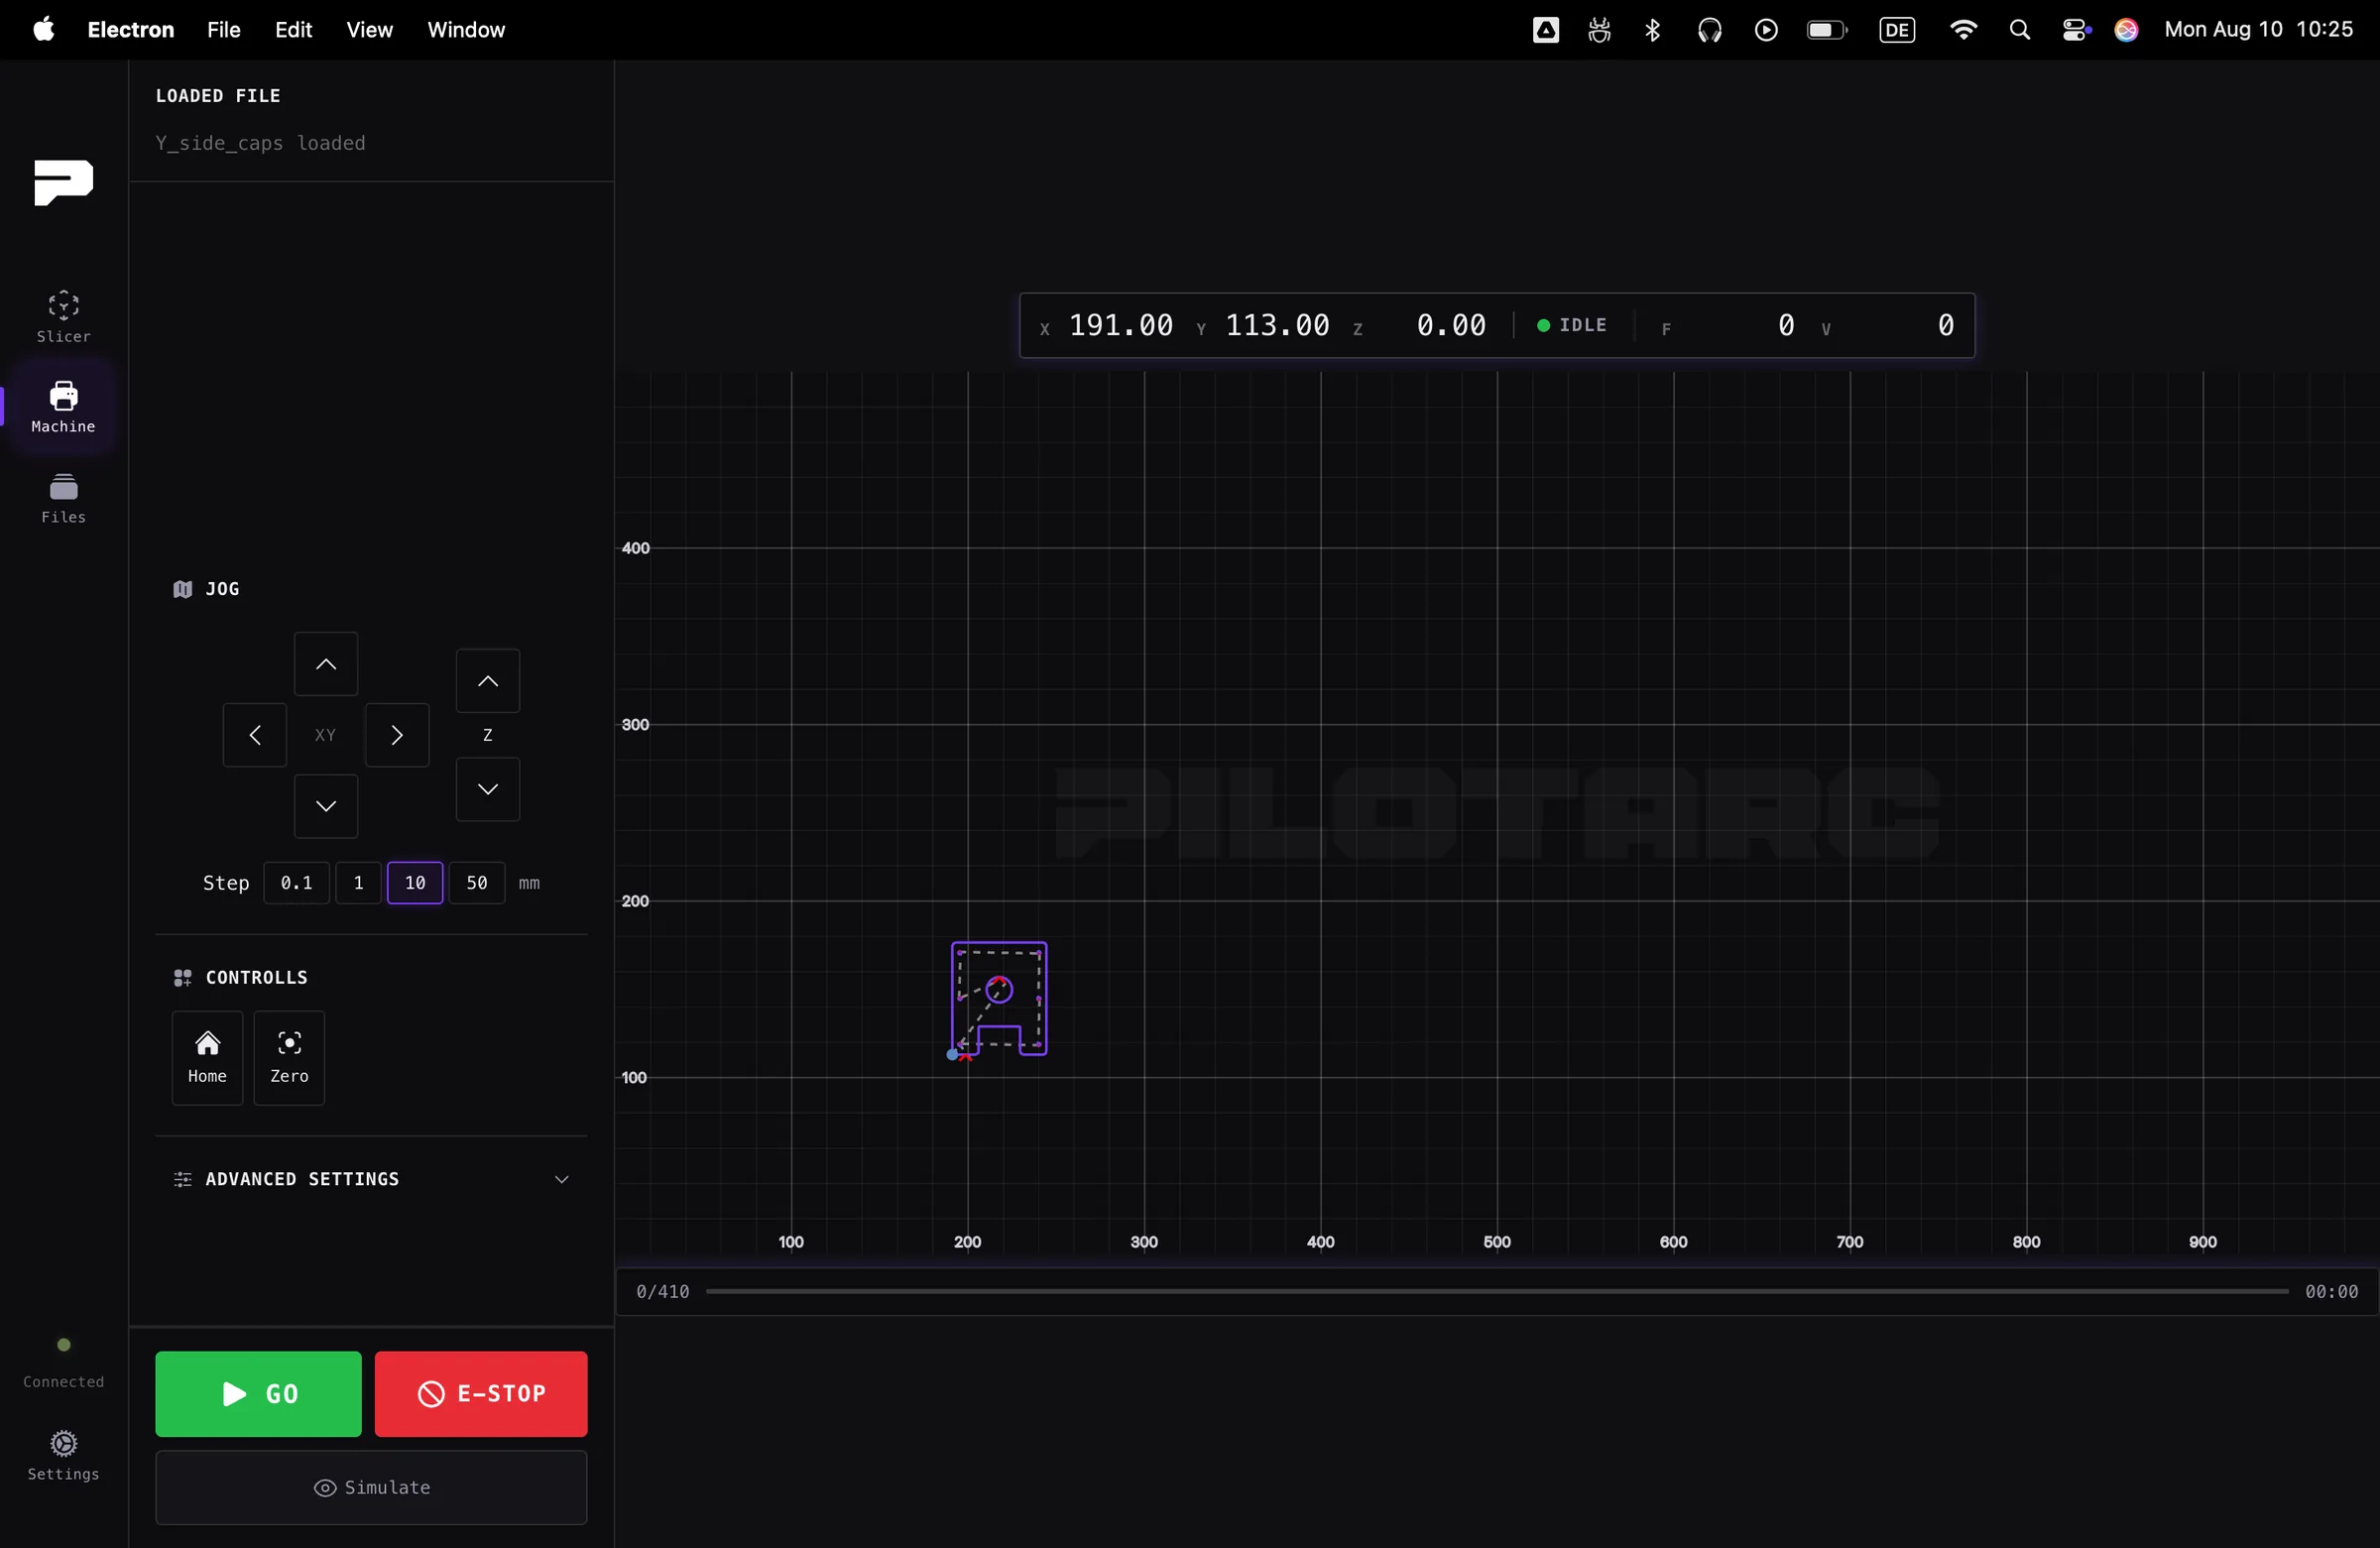
Task: Select the 10 mm jog step
Action: [x=415, y=883]
